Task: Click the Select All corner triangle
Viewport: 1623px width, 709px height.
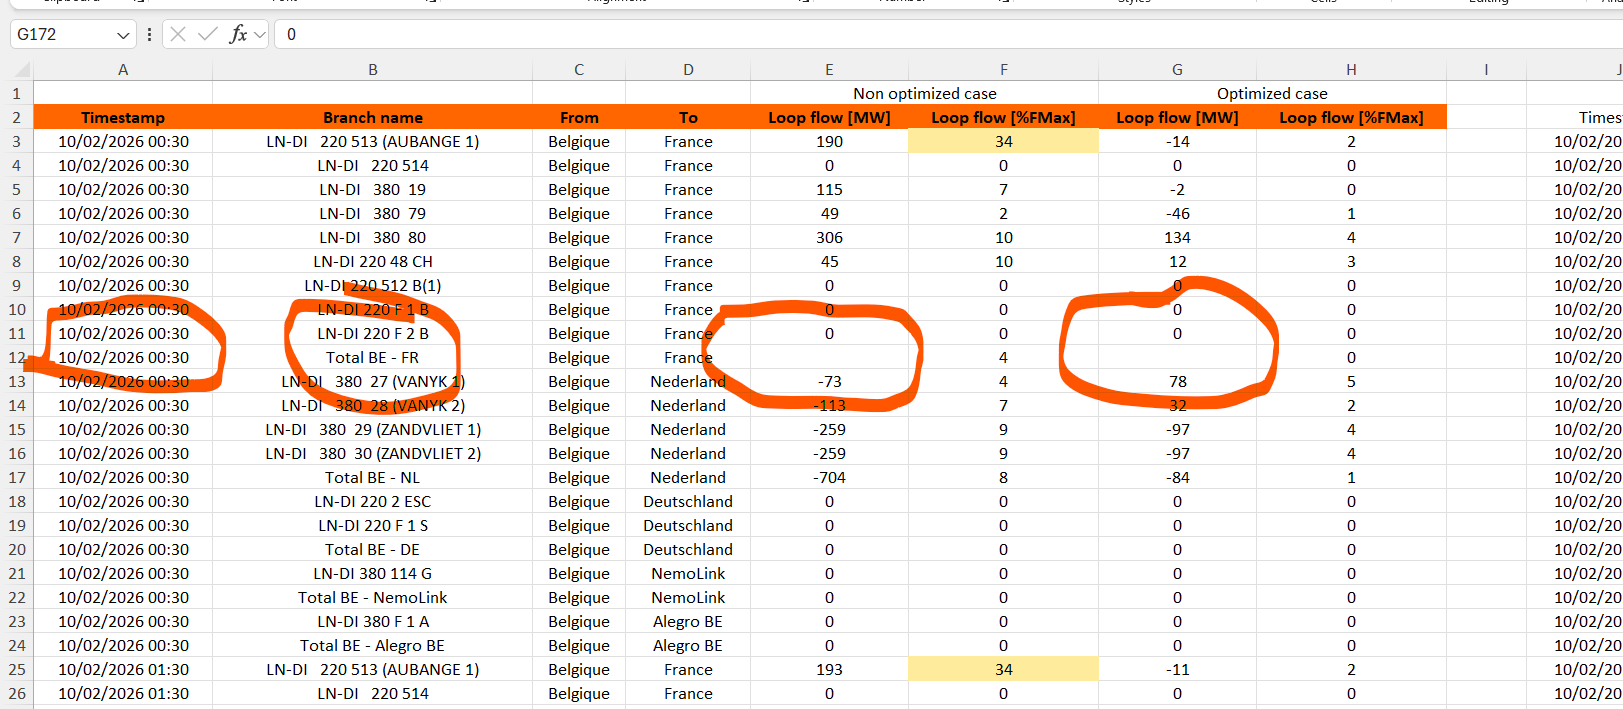Action: [22, 70]
